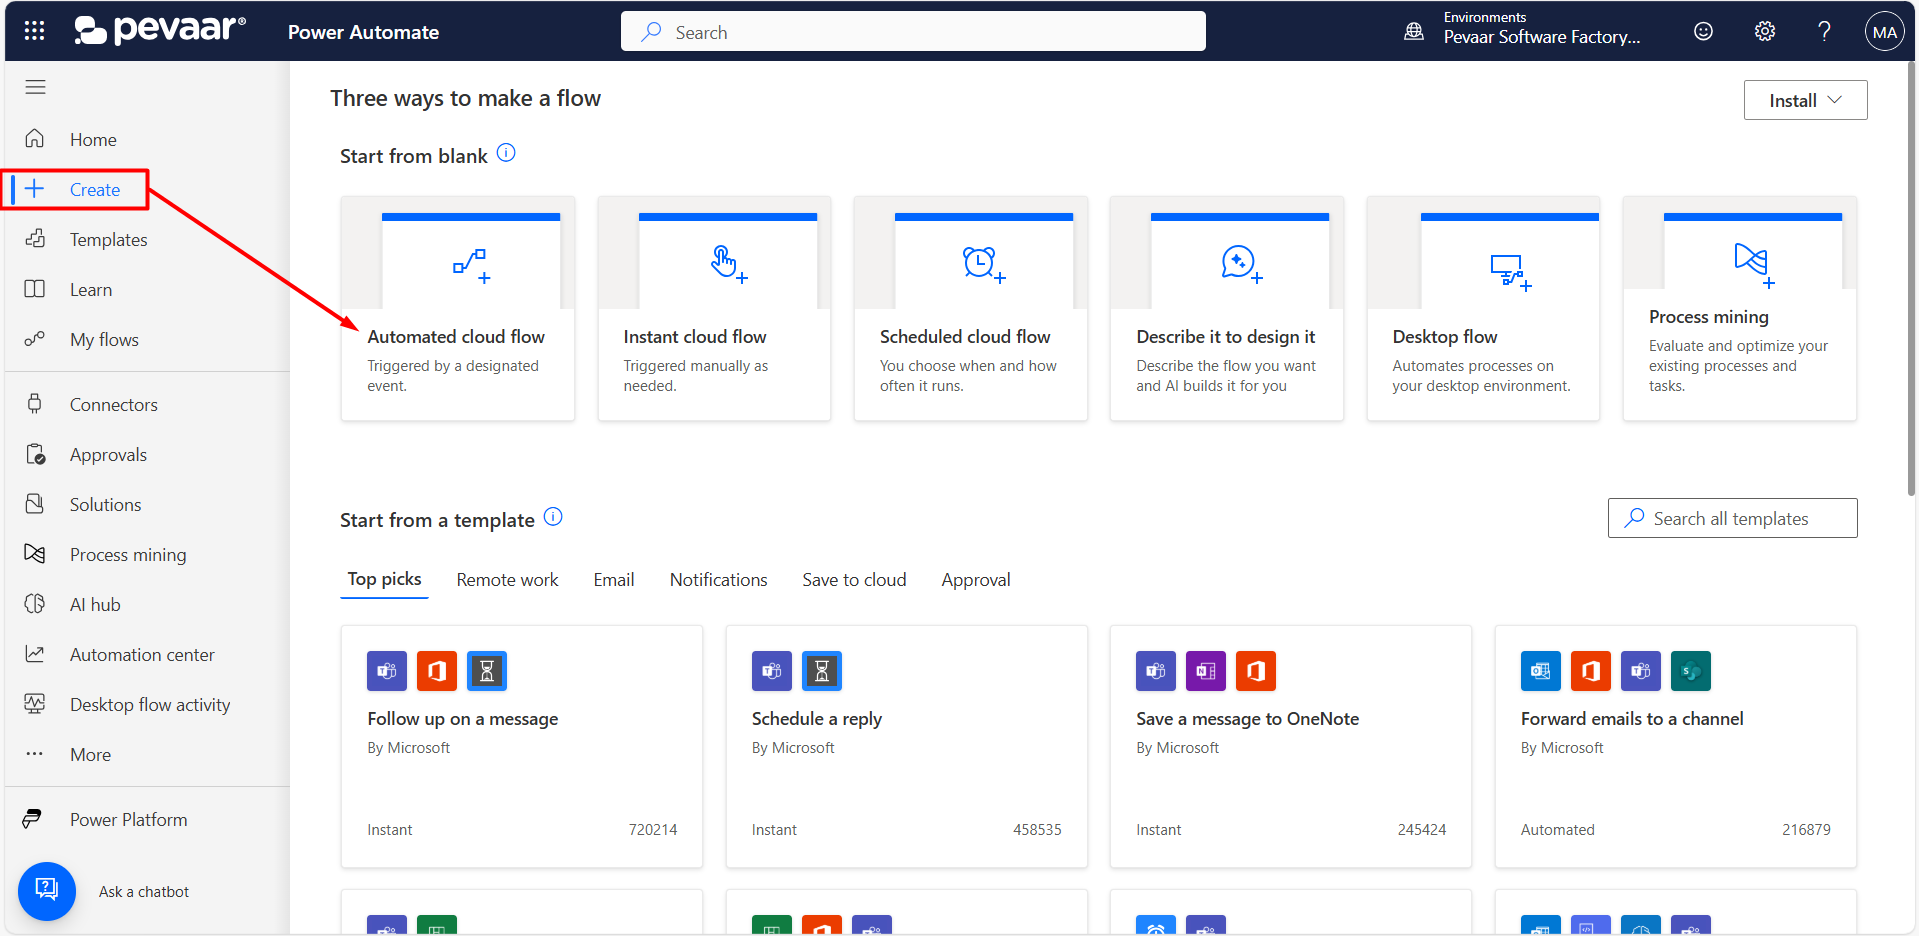Click the Instant cloud flow title
This screenshot has width=1919, height=936.
click(x=695, y=337)
